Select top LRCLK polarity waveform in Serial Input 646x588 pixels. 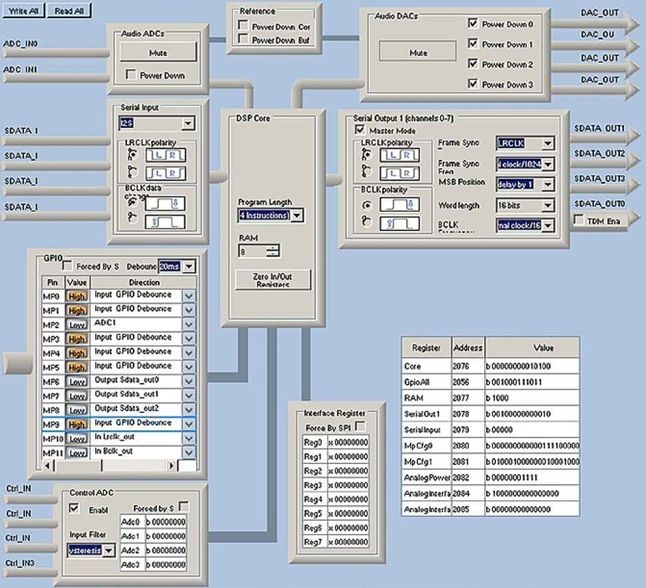(164, 156)
